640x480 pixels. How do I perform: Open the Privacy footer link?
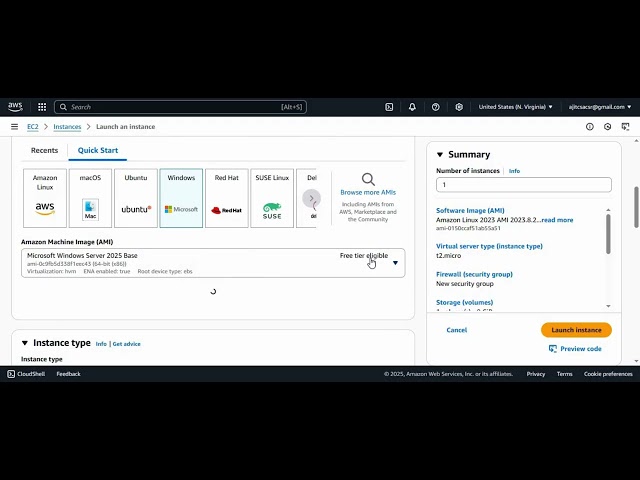point(536,374)
